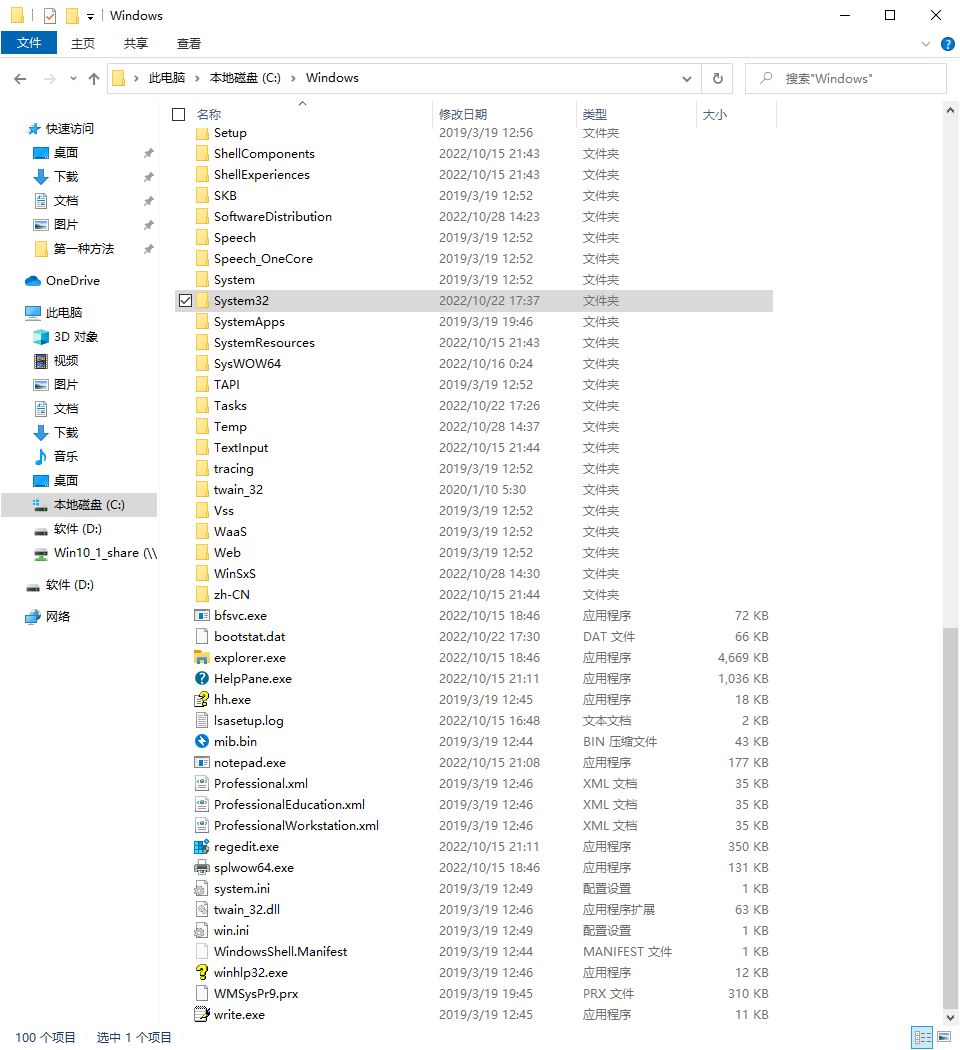Select the splwow64.exe printer icon
The image size is (960, 1050).
[202, 868]
